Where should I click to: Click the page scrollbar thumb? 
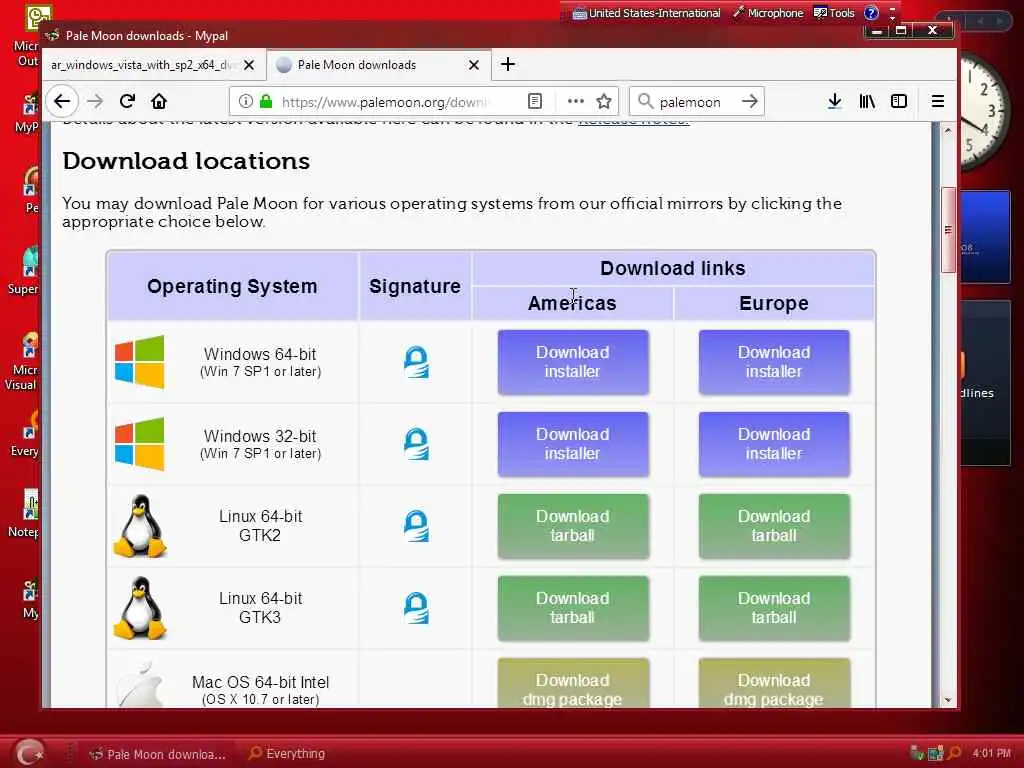[x=948, y=230]
